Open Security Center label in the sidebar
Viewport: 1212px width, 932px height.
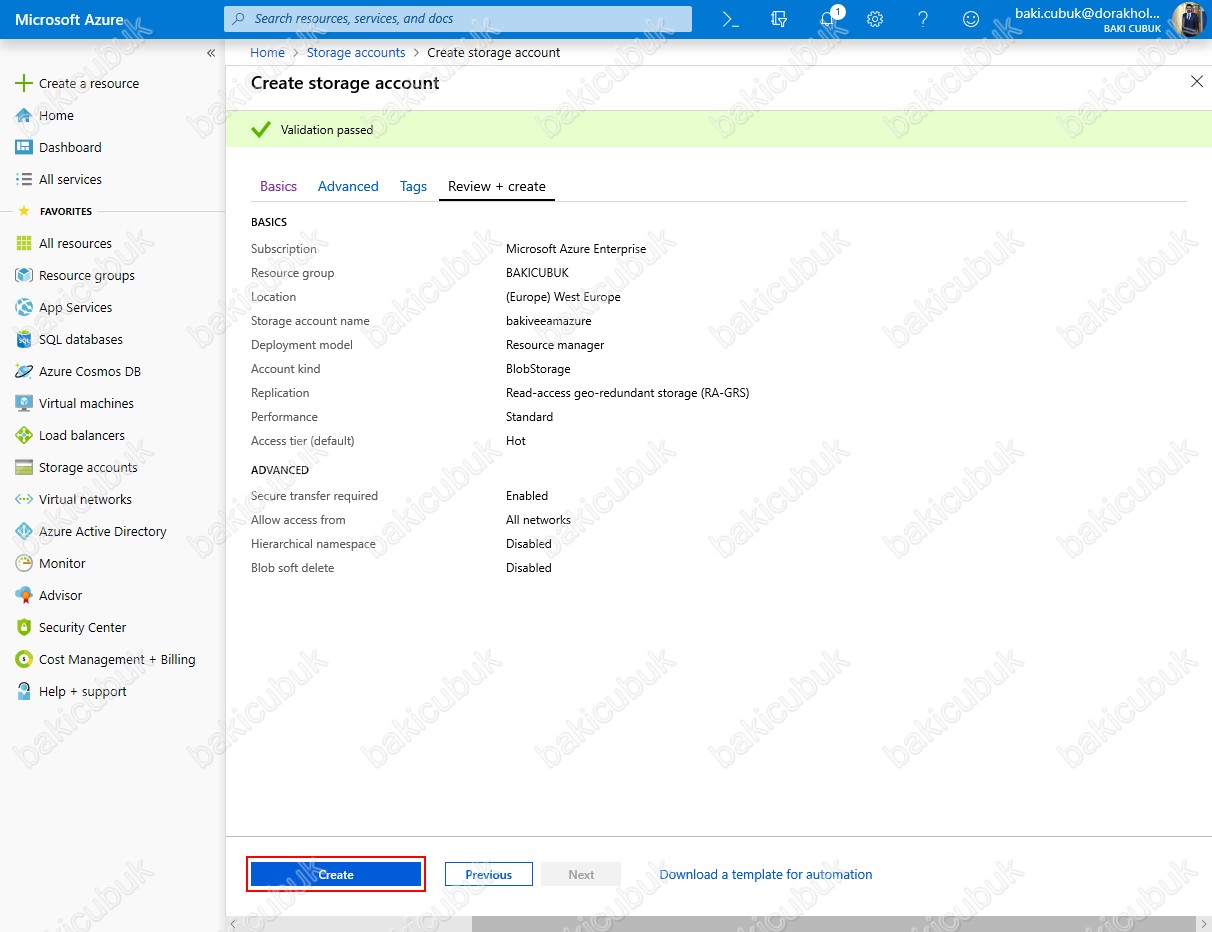(x=82, y=627)
